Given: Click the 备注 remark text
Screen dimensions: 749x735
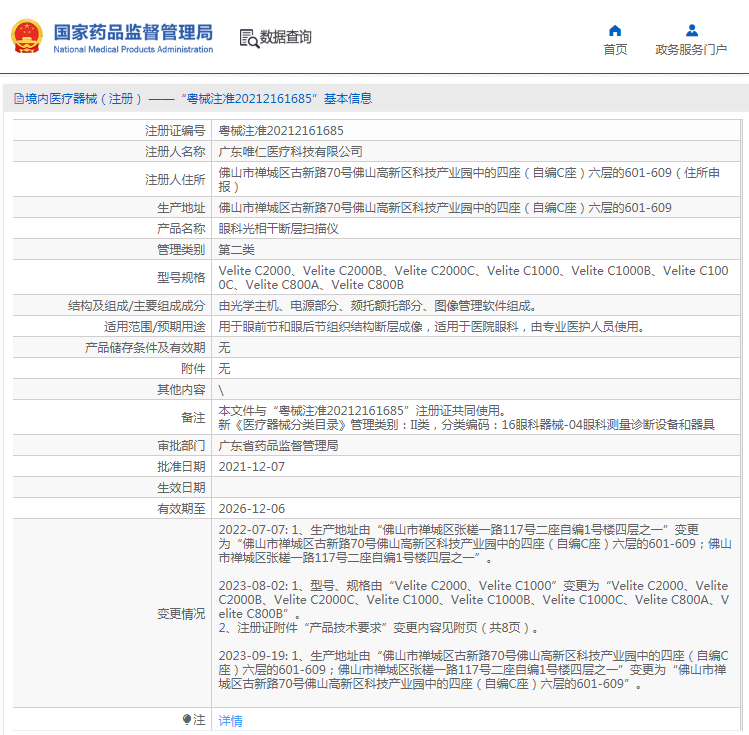Looking at the screenshot, I should (466, 417).
